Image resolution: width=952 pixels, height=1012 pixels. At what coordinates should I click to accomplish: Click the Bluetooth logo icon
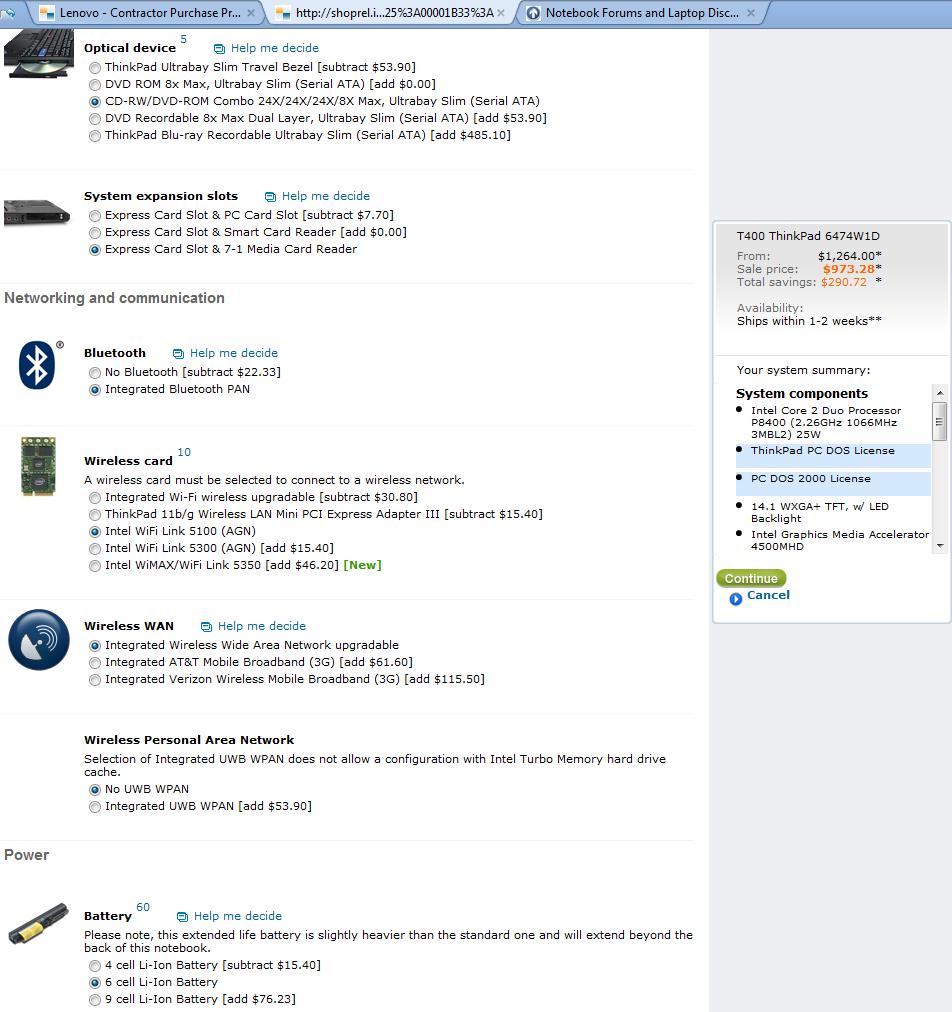(37, 365)
